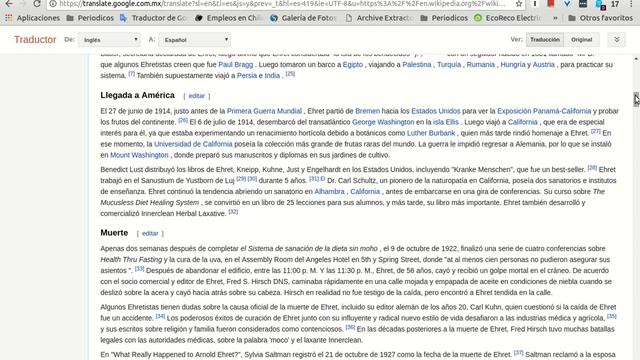This screenshot has height=360, width=640.
Task: Click the Muerte heading
Action: pos(114,233)
